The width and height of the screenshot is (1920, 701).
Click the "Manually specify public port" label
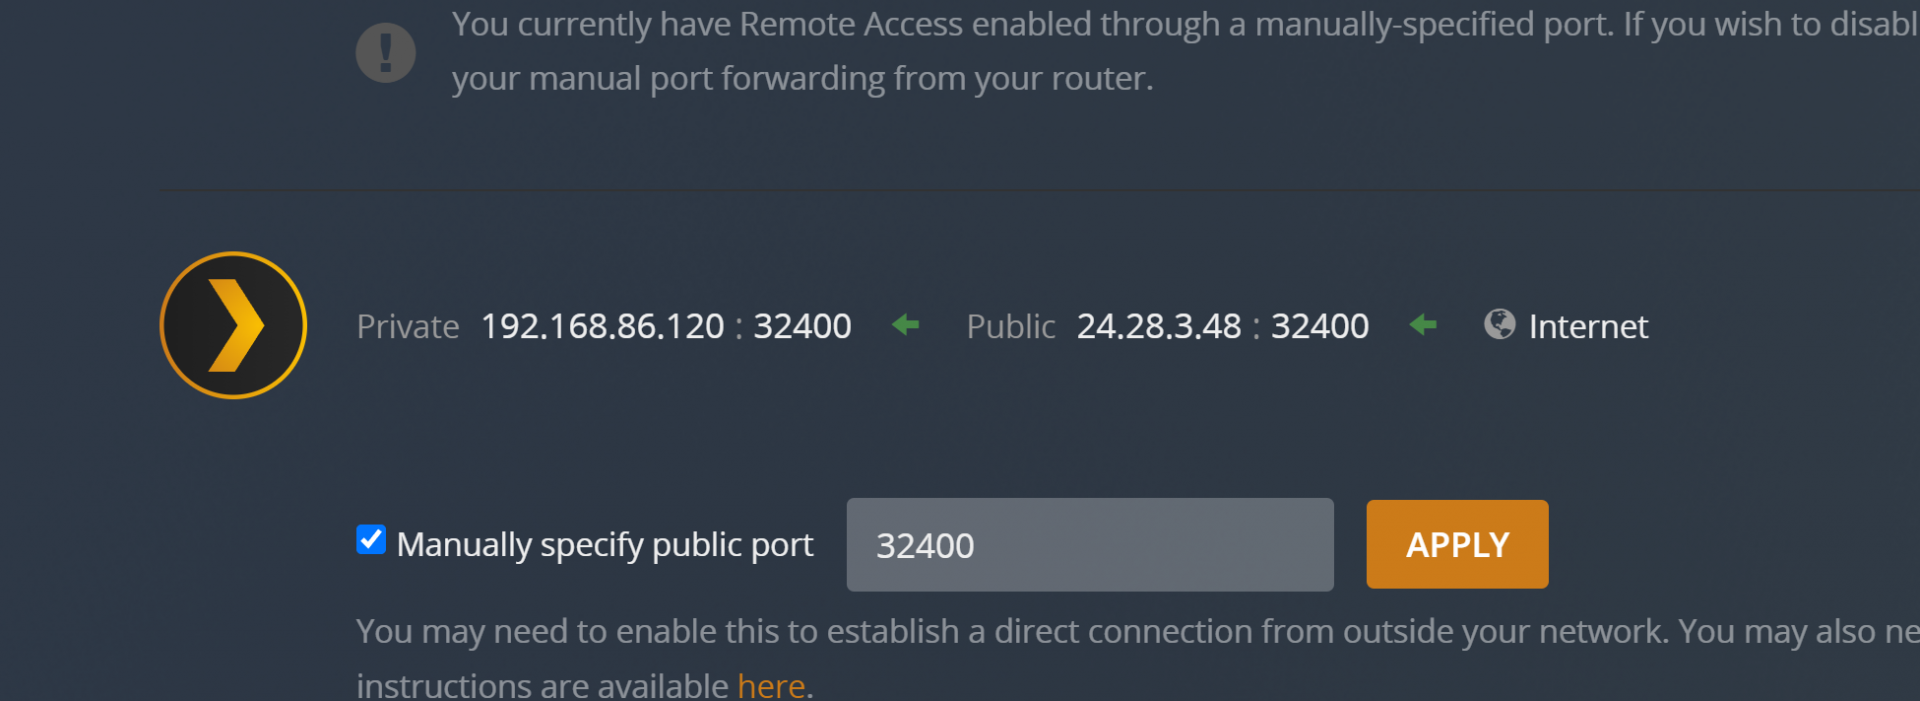tap(605, 545)
